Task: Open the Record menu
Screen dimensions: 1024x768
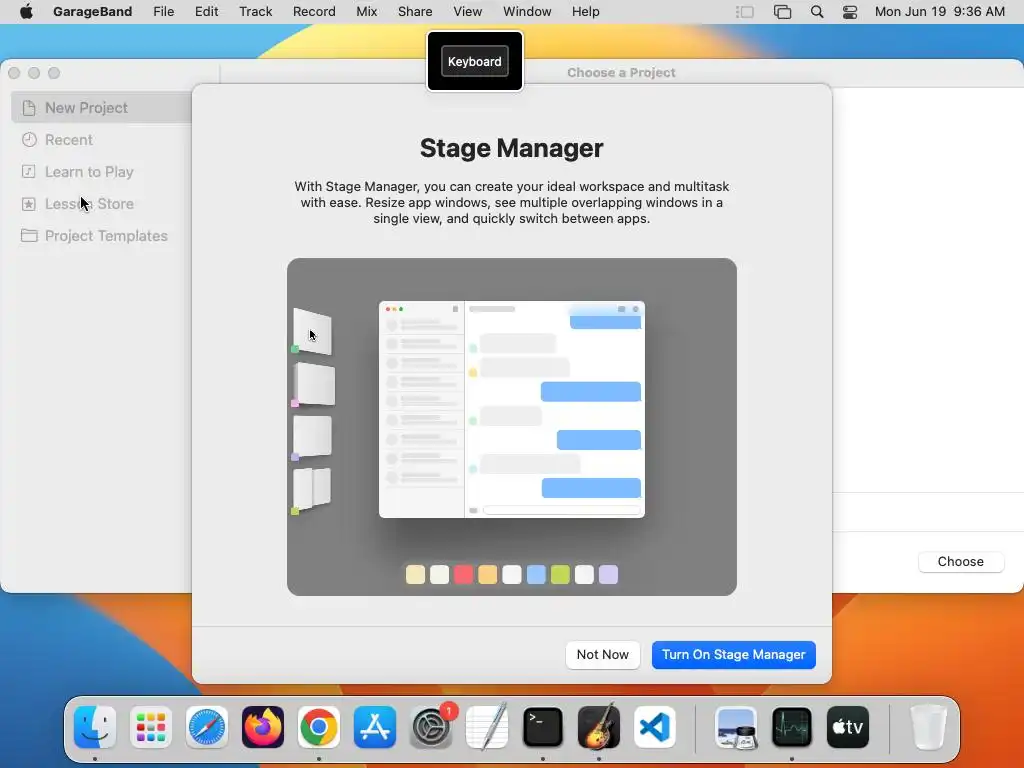Action: tap(314, 12)
